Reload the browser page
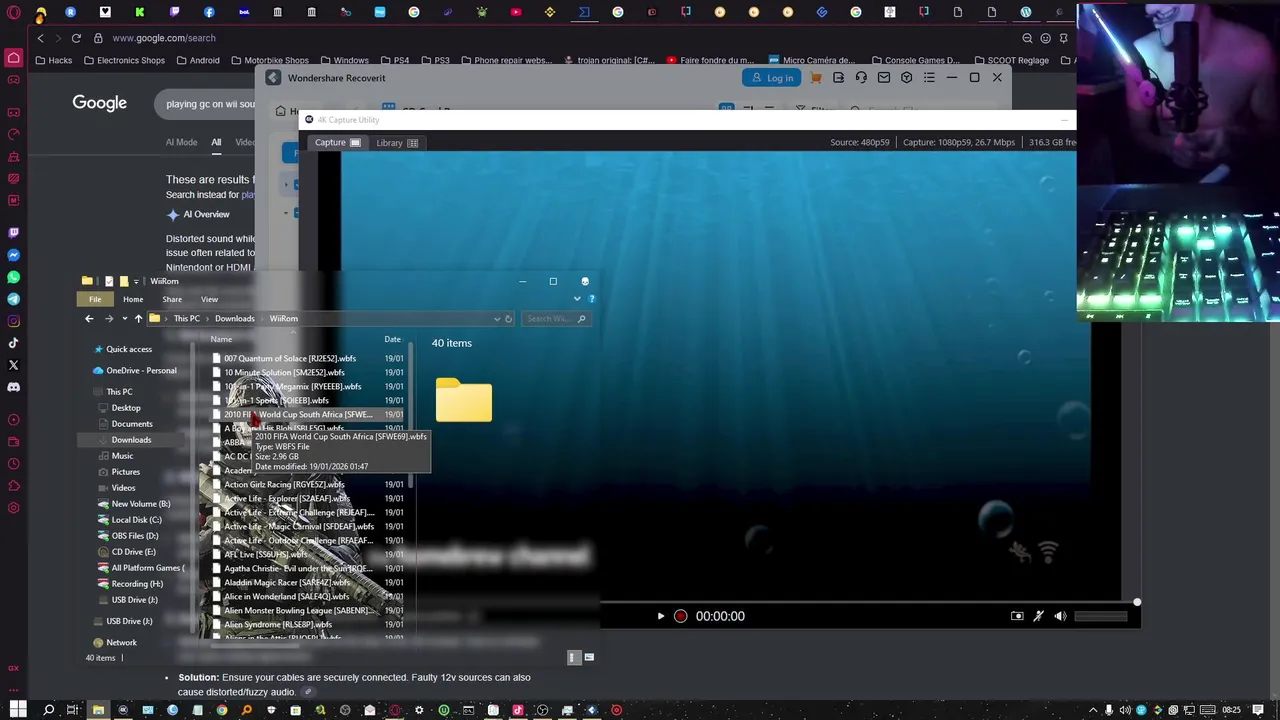The height and width of the screenshot is (720, 1280). [76, 38]
